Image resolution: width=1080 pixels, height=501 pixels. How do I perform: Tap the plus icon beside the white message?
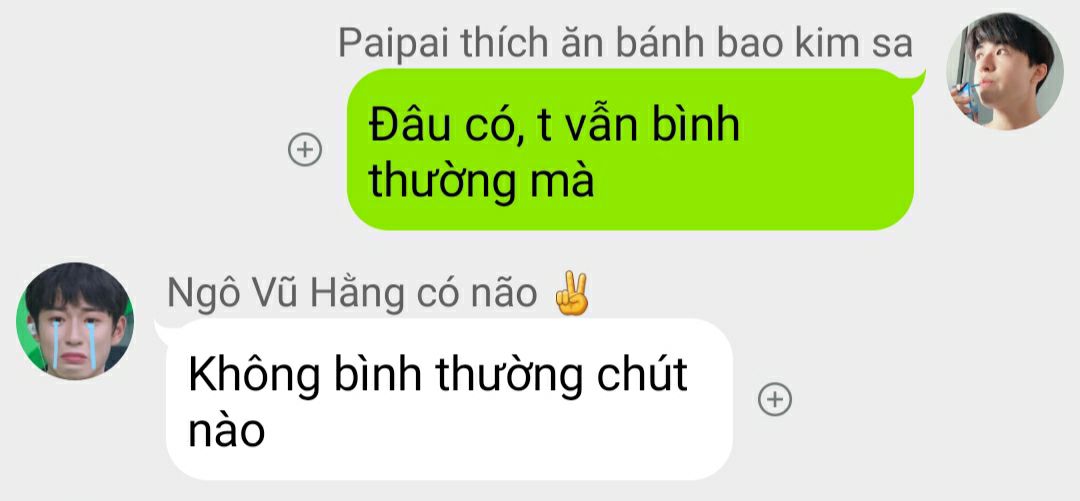(x=775, y=399)
